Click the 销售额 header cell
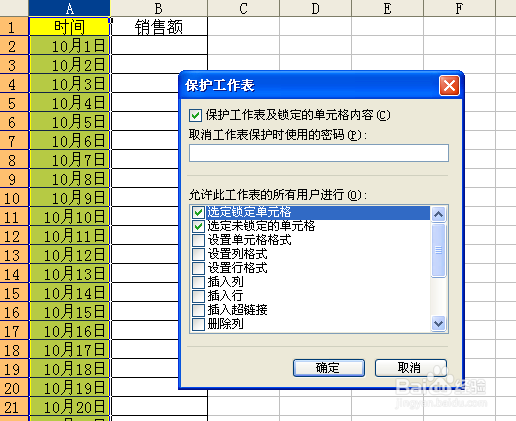This screenshot has width=516, height=421. [x=159, y=26]
